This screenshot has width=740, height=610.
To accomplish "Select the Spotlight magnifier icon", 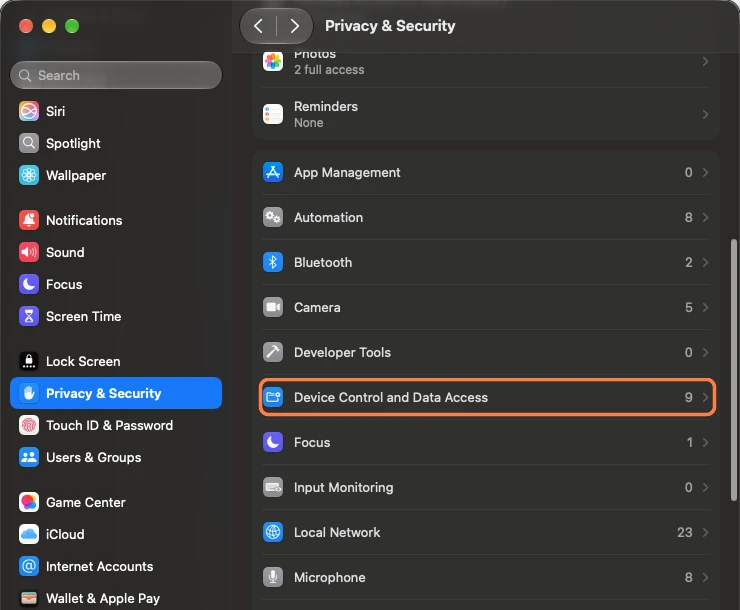I will (29, 143).
